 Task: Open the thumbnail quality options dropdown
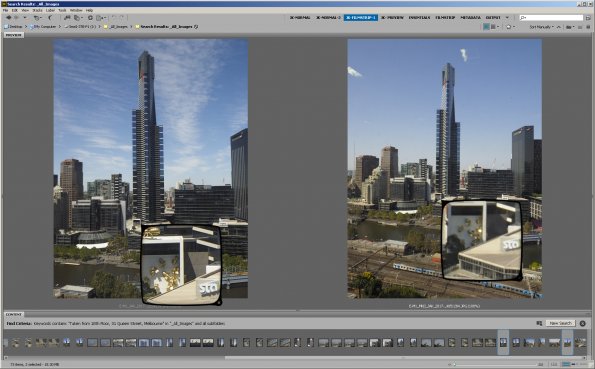(495, 27)
